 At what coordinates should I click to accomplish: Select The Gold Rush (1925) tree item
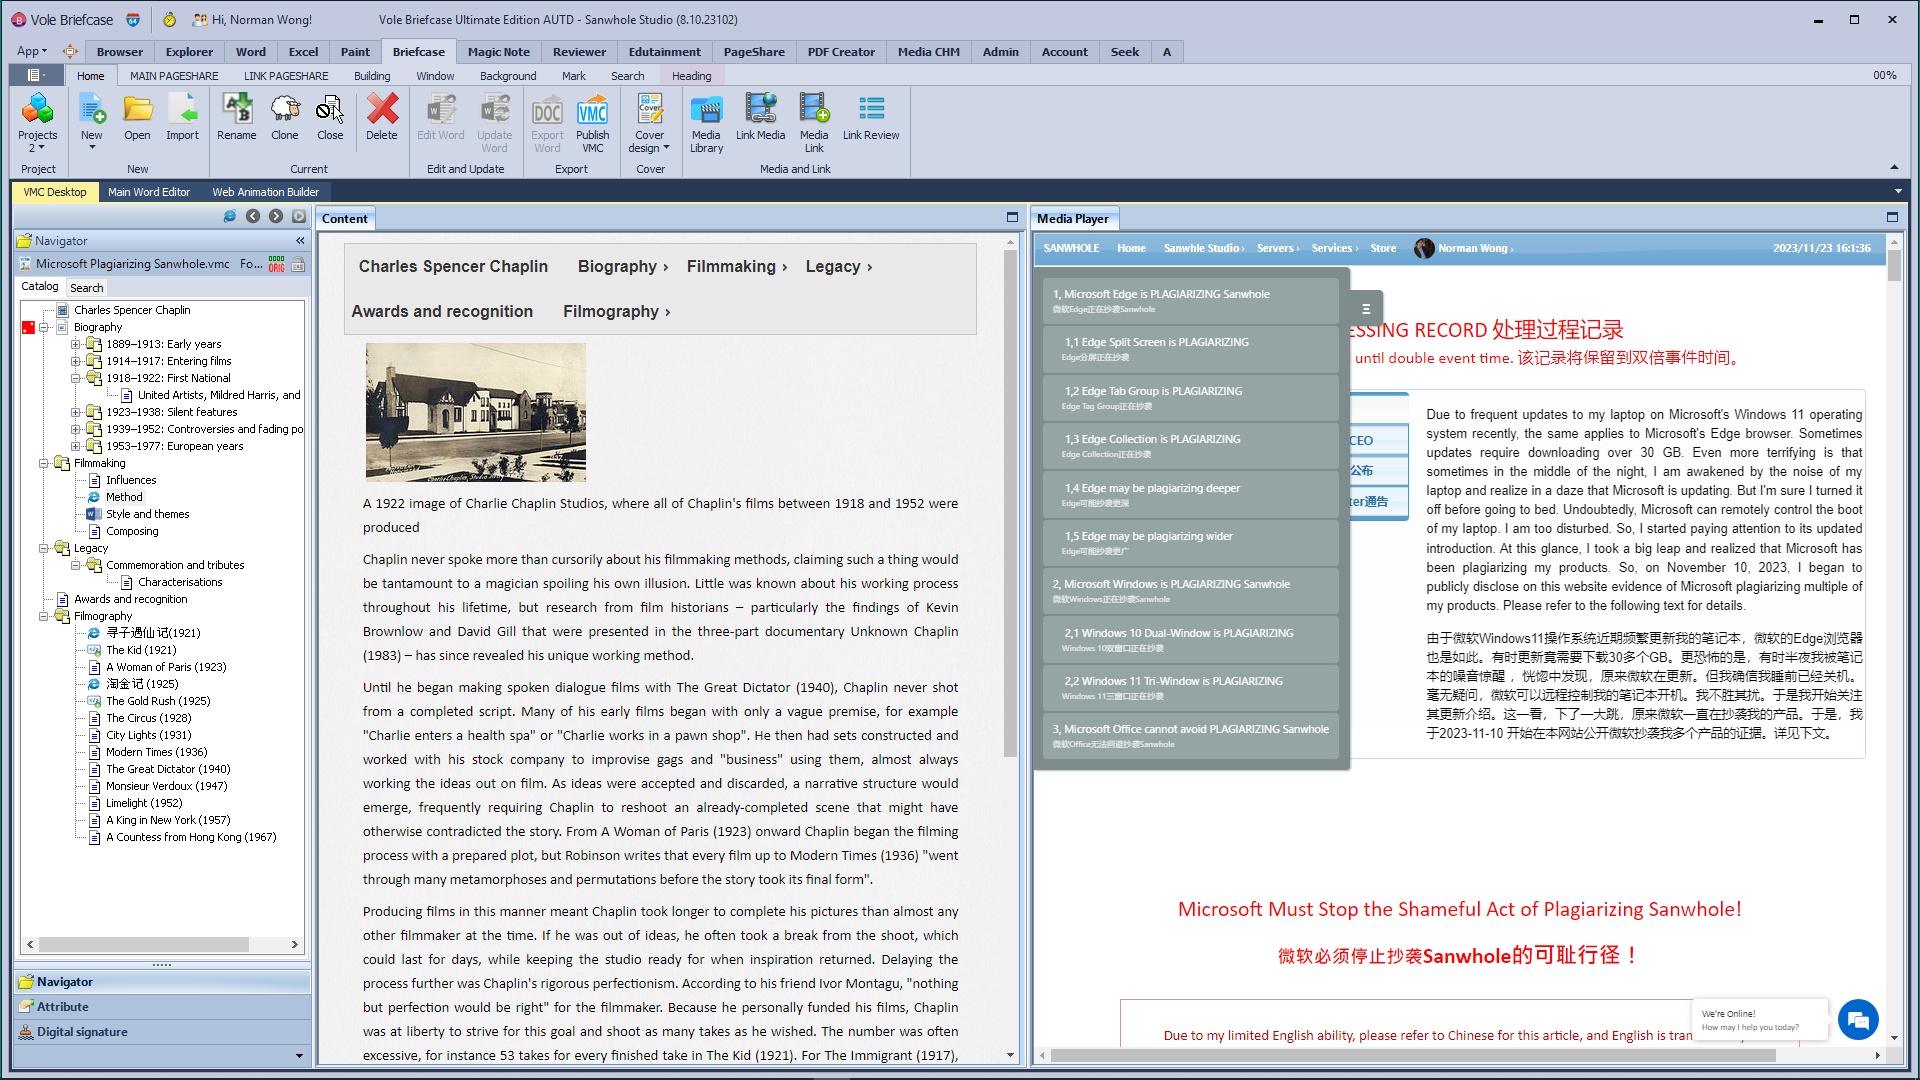pyautogui.click(x=158, y=701)
